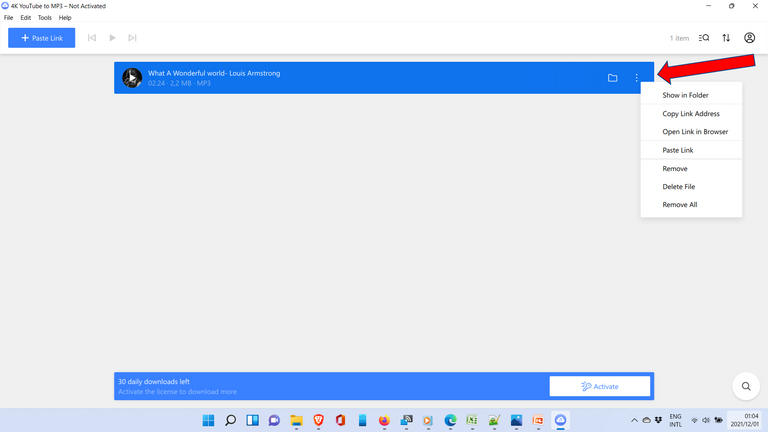Open the user account icon
Screen dimensions: 768x432
tap(749, 38)
